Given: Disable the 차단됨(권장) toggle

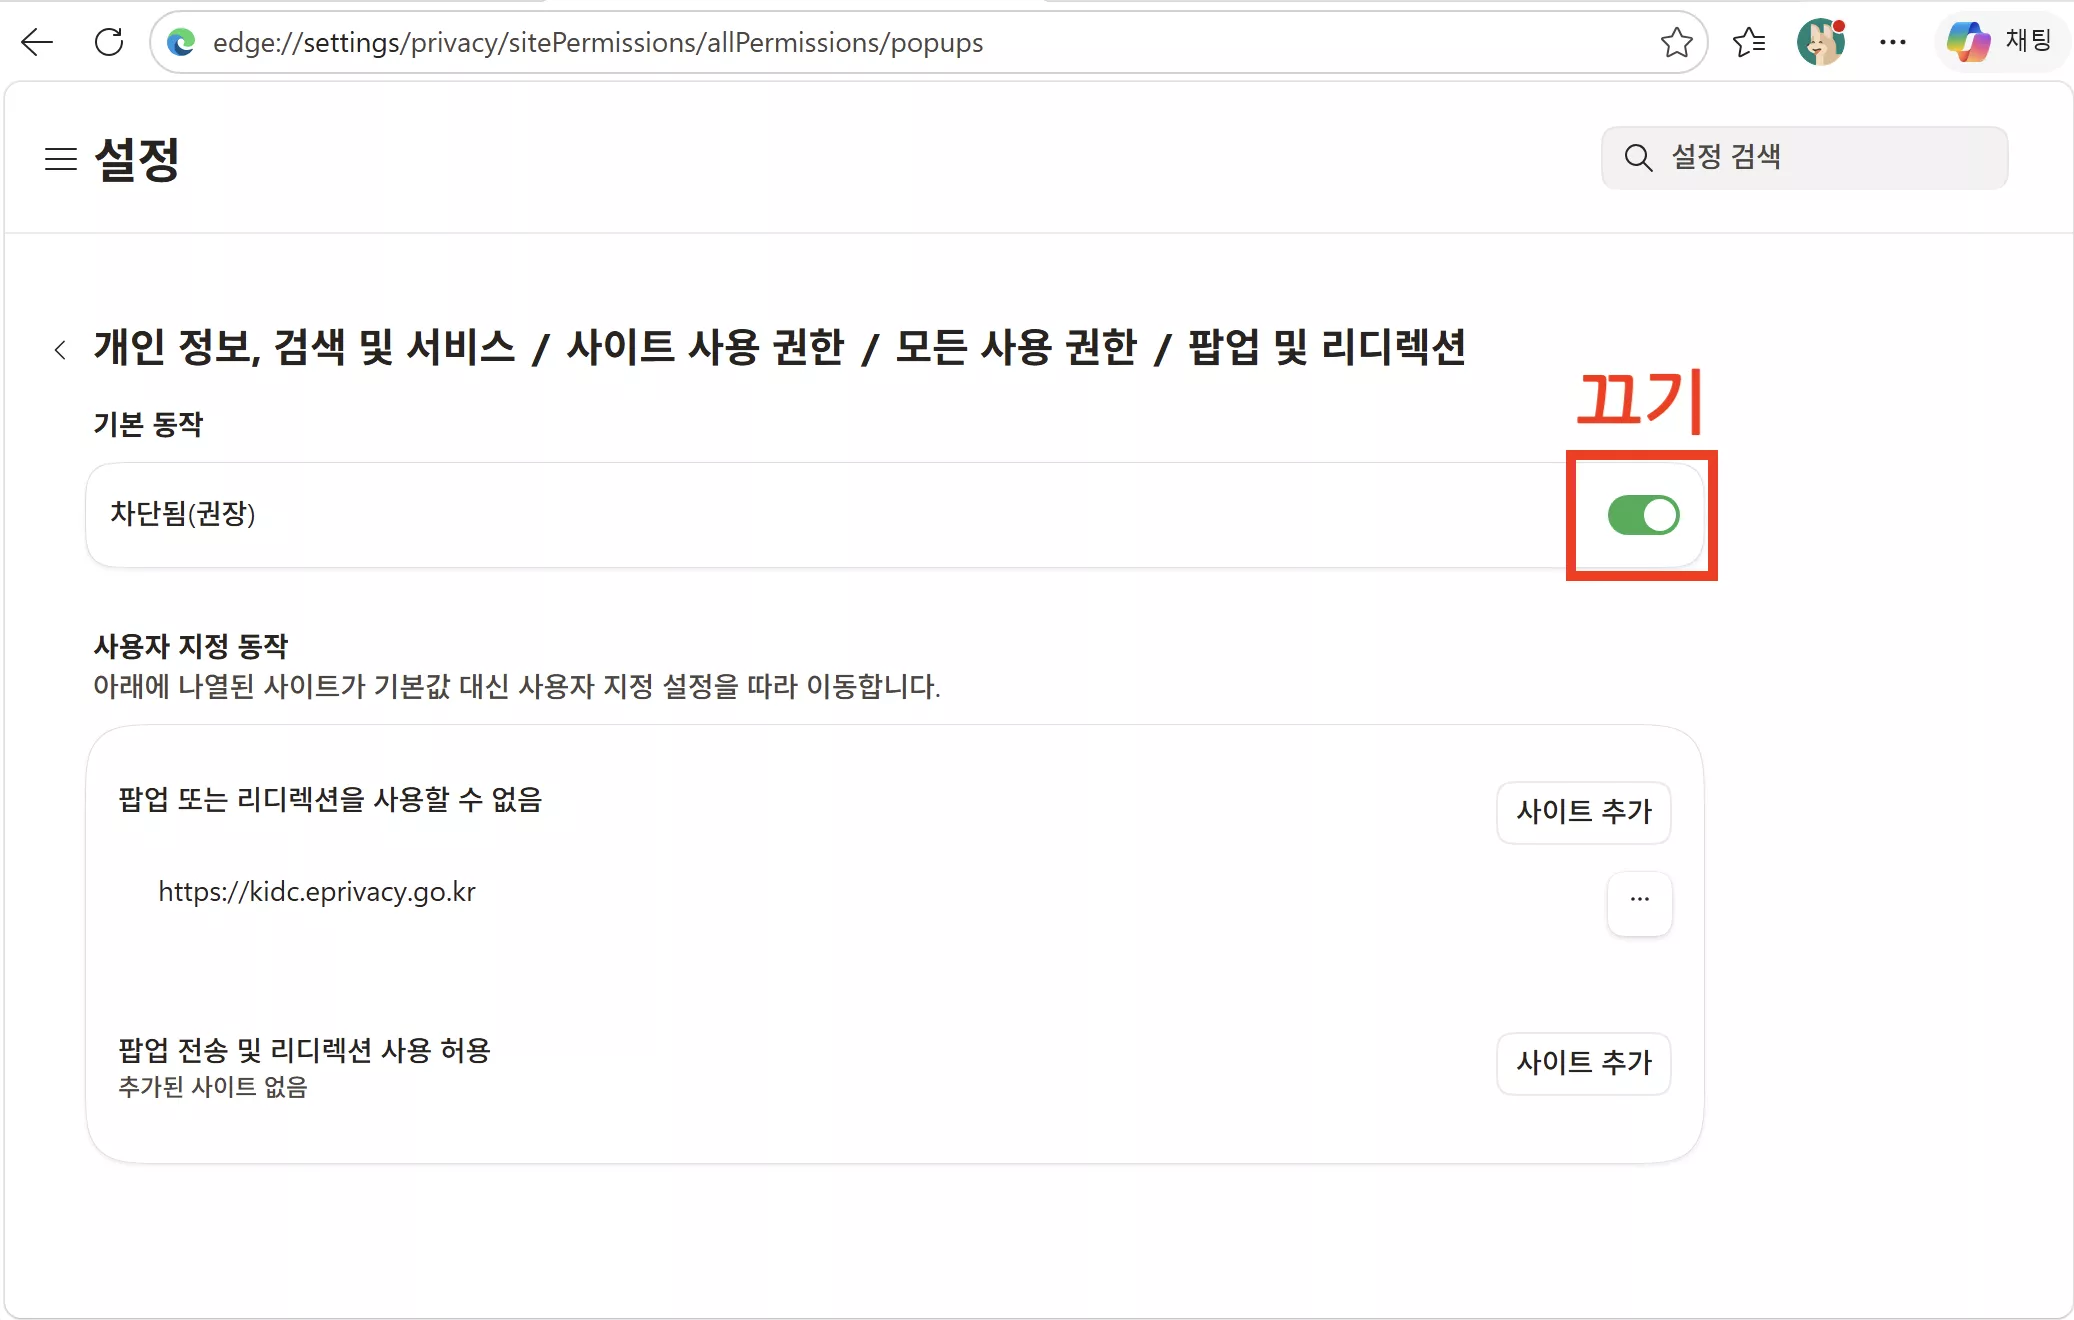Looking at the screenshot, I should 1645,515.
